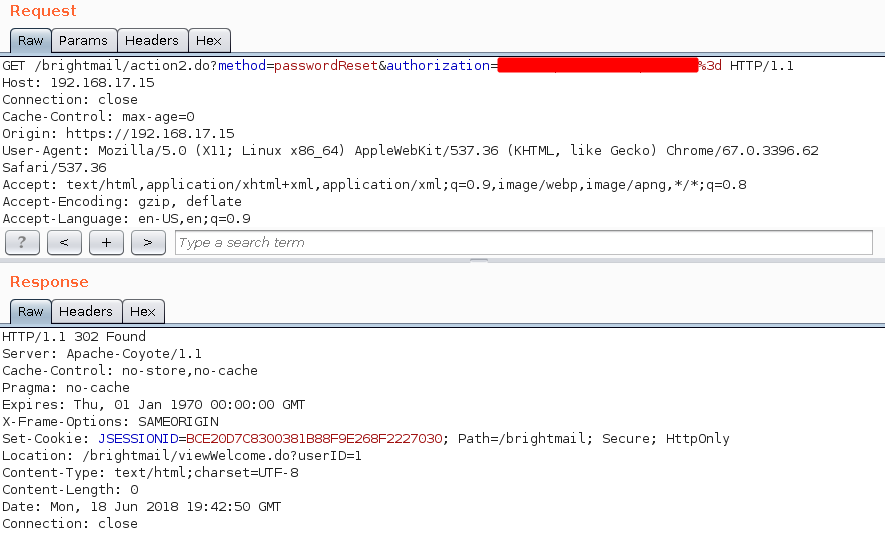Click the 'Date: Mon, 18 Jun 2018' line
The image size is (885, 539).
(x=142, y=506)
